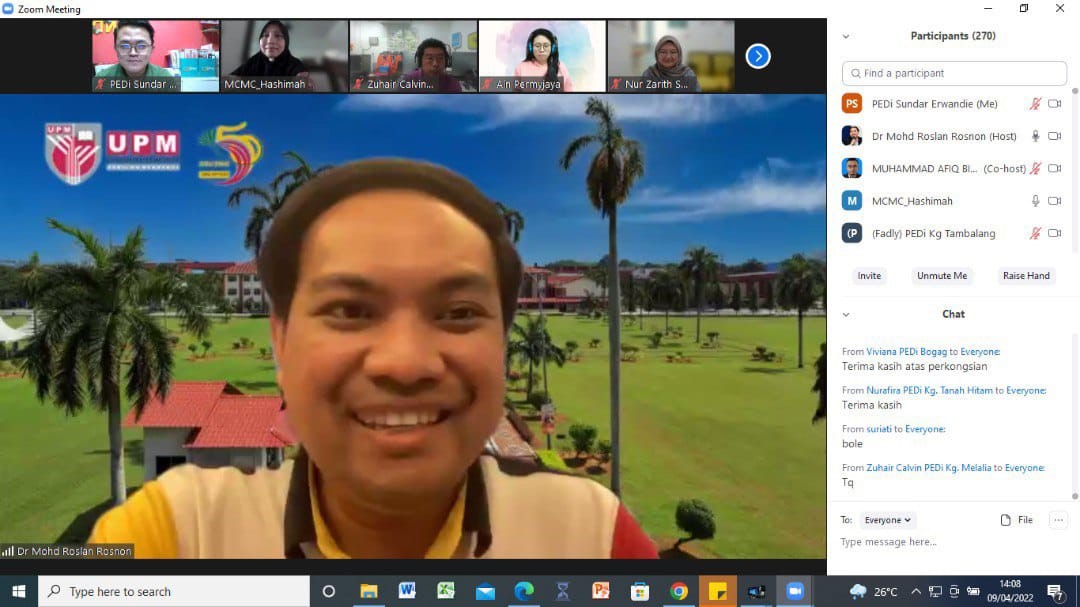The image size is (1080, 607).
Task: Toggle muted mic for PEDi Sundar Erwandie
Action: tap(1036, 104)
